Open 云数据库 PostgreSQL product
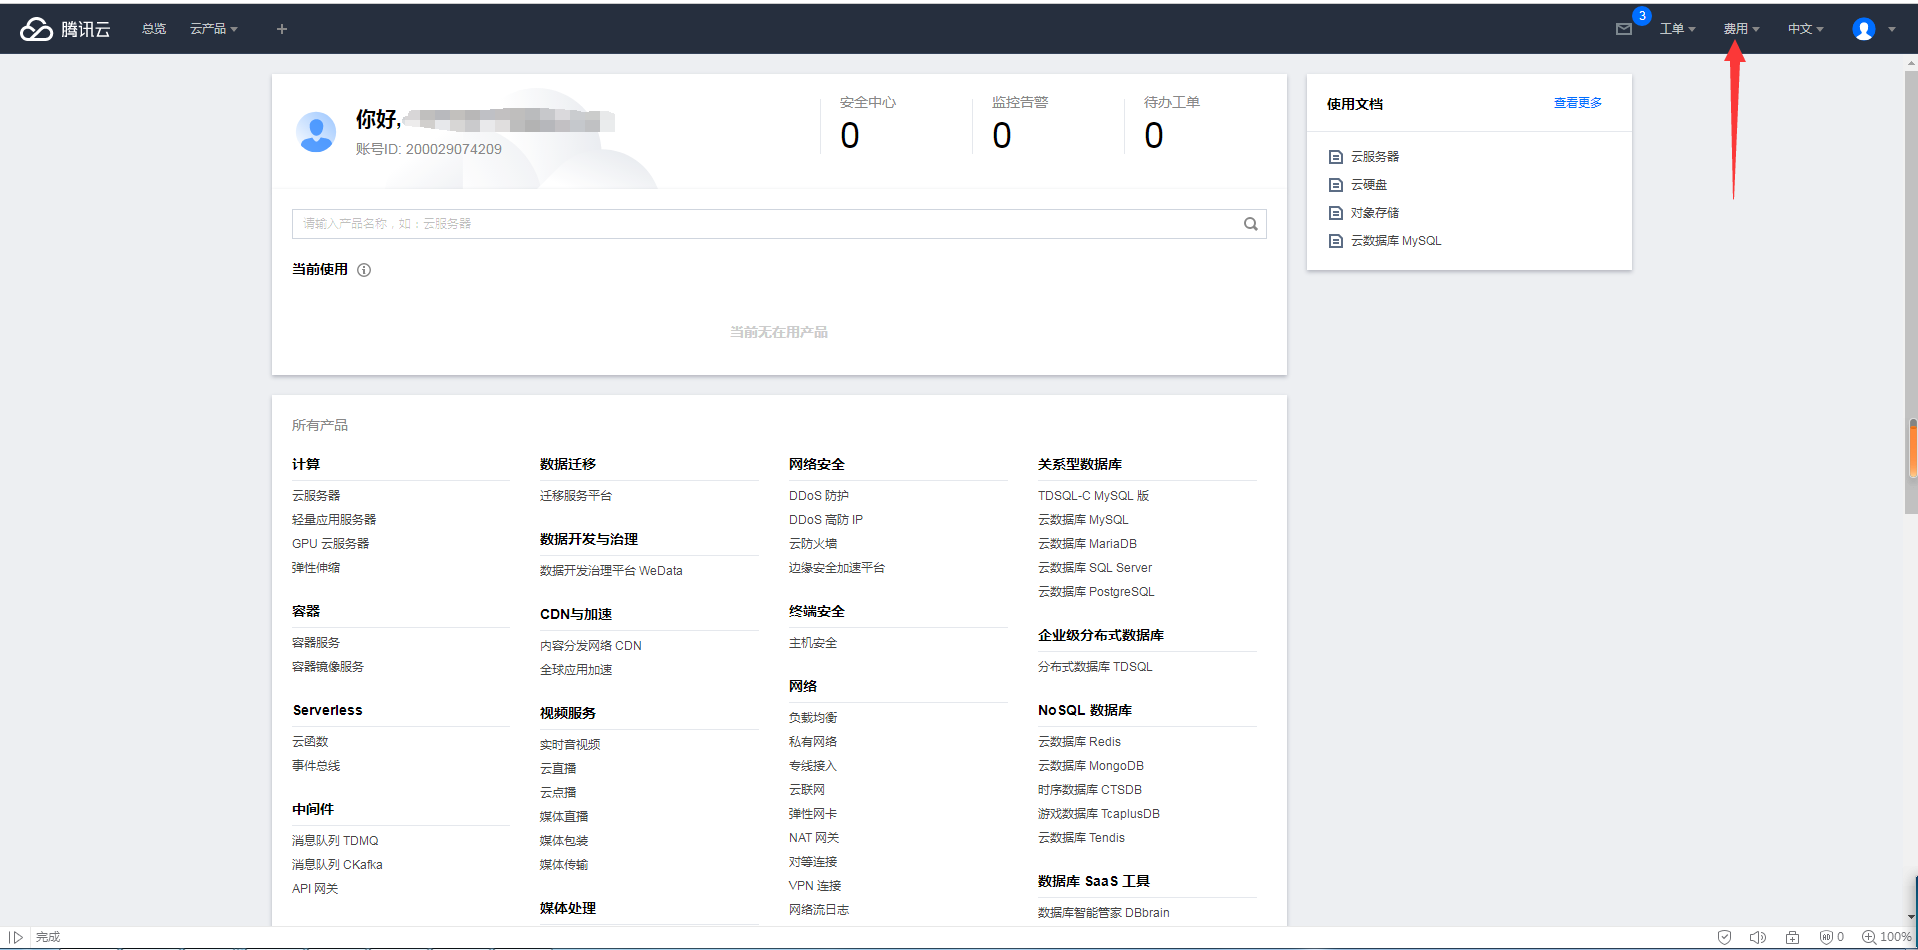 (1096, 592)
